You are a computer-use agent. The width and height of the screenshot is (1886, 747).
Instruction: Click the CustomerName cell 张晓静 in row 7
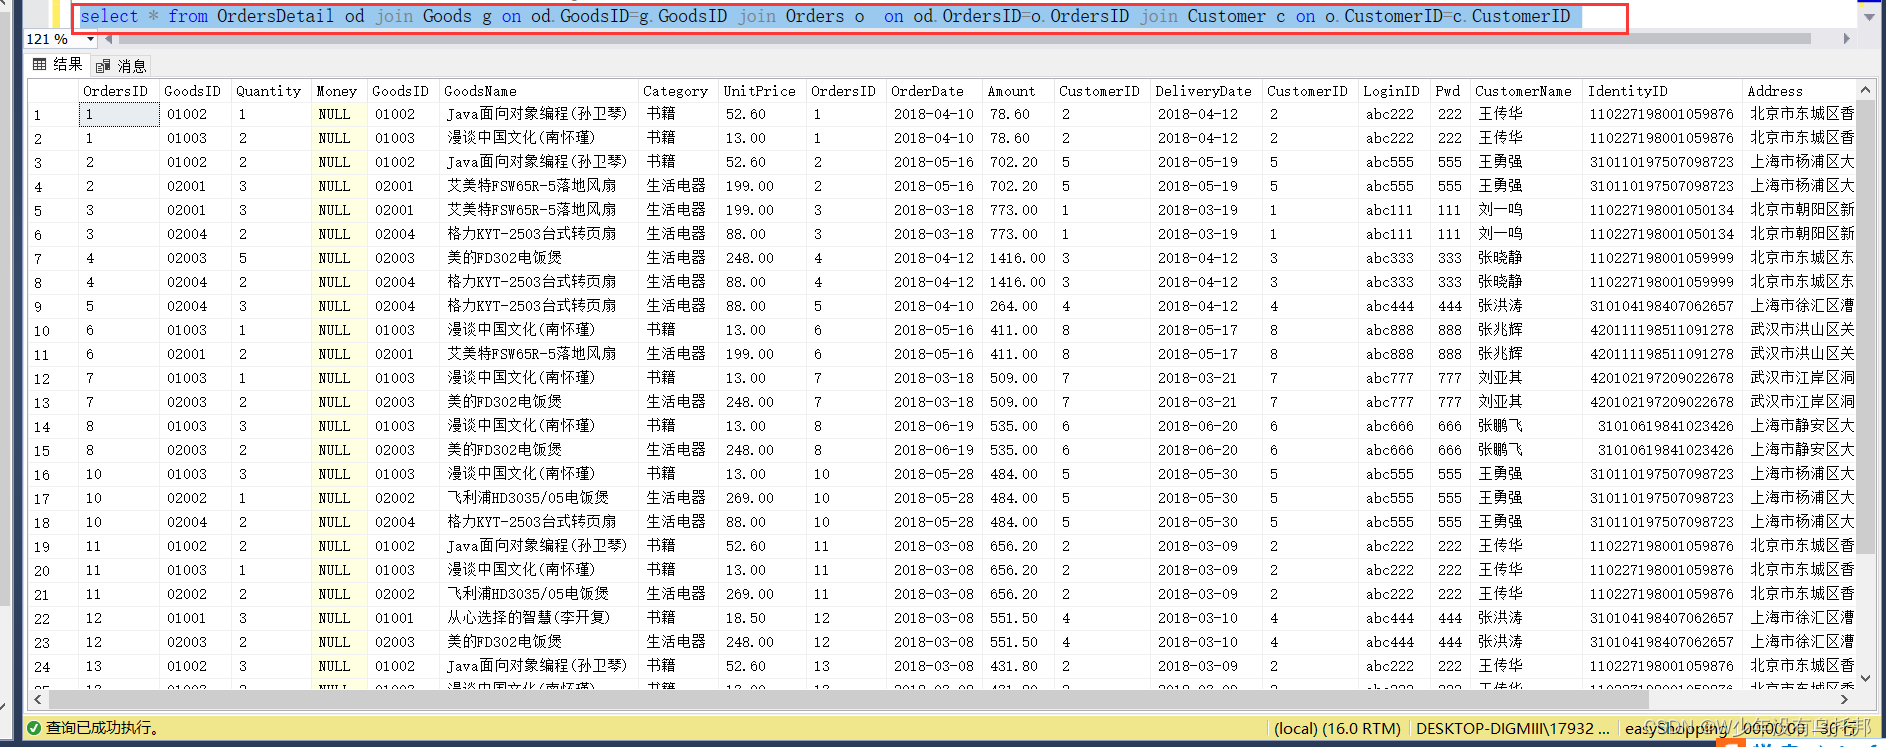click(x=1527, y=259)
